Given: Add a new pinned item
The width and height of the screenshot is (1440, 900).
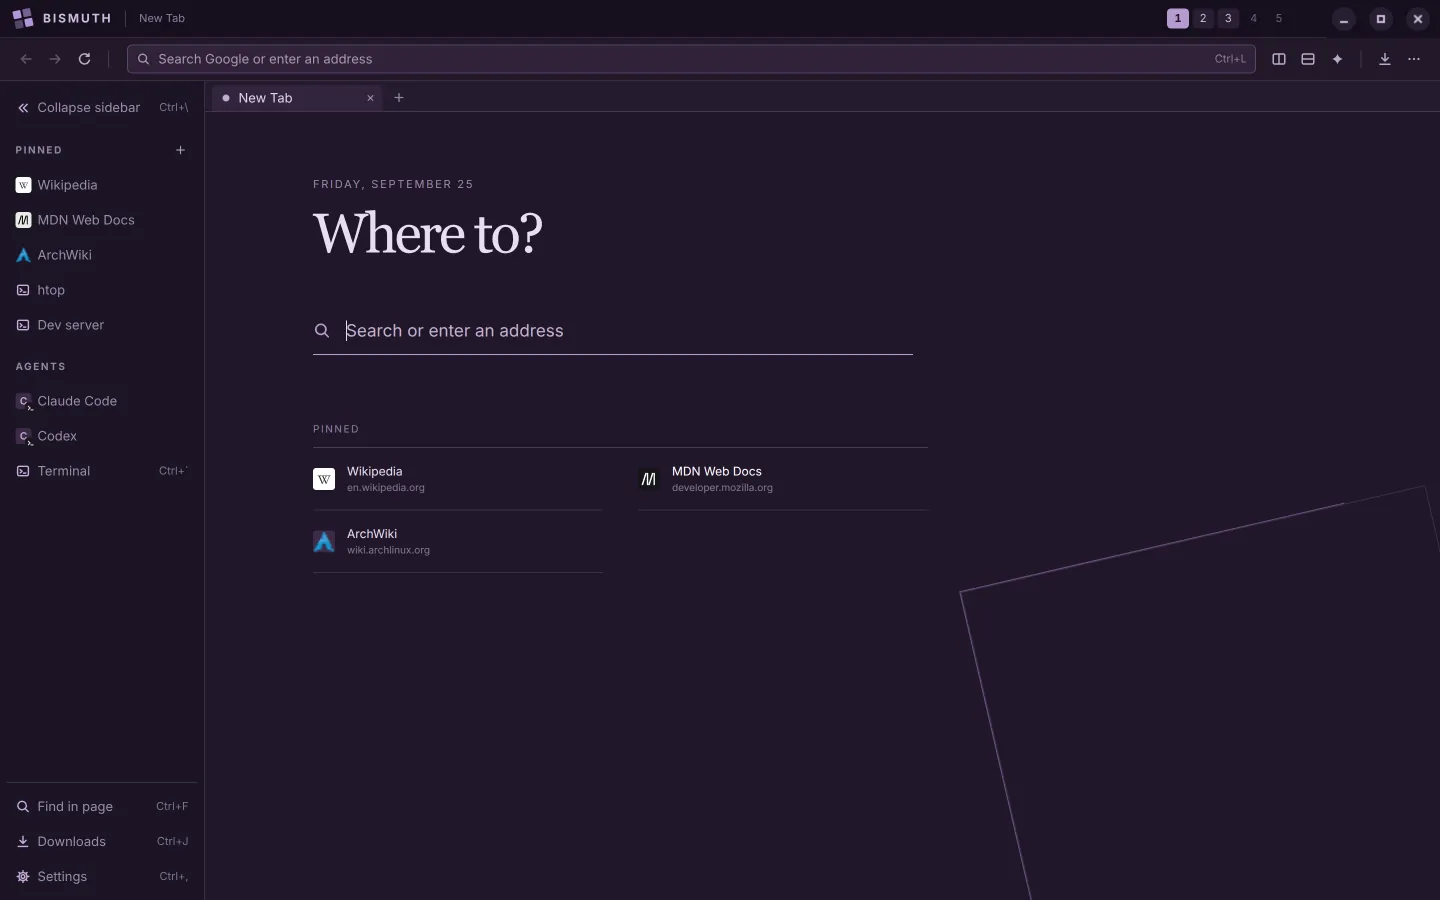Looking at the screenshot, I should coord(181,150).
